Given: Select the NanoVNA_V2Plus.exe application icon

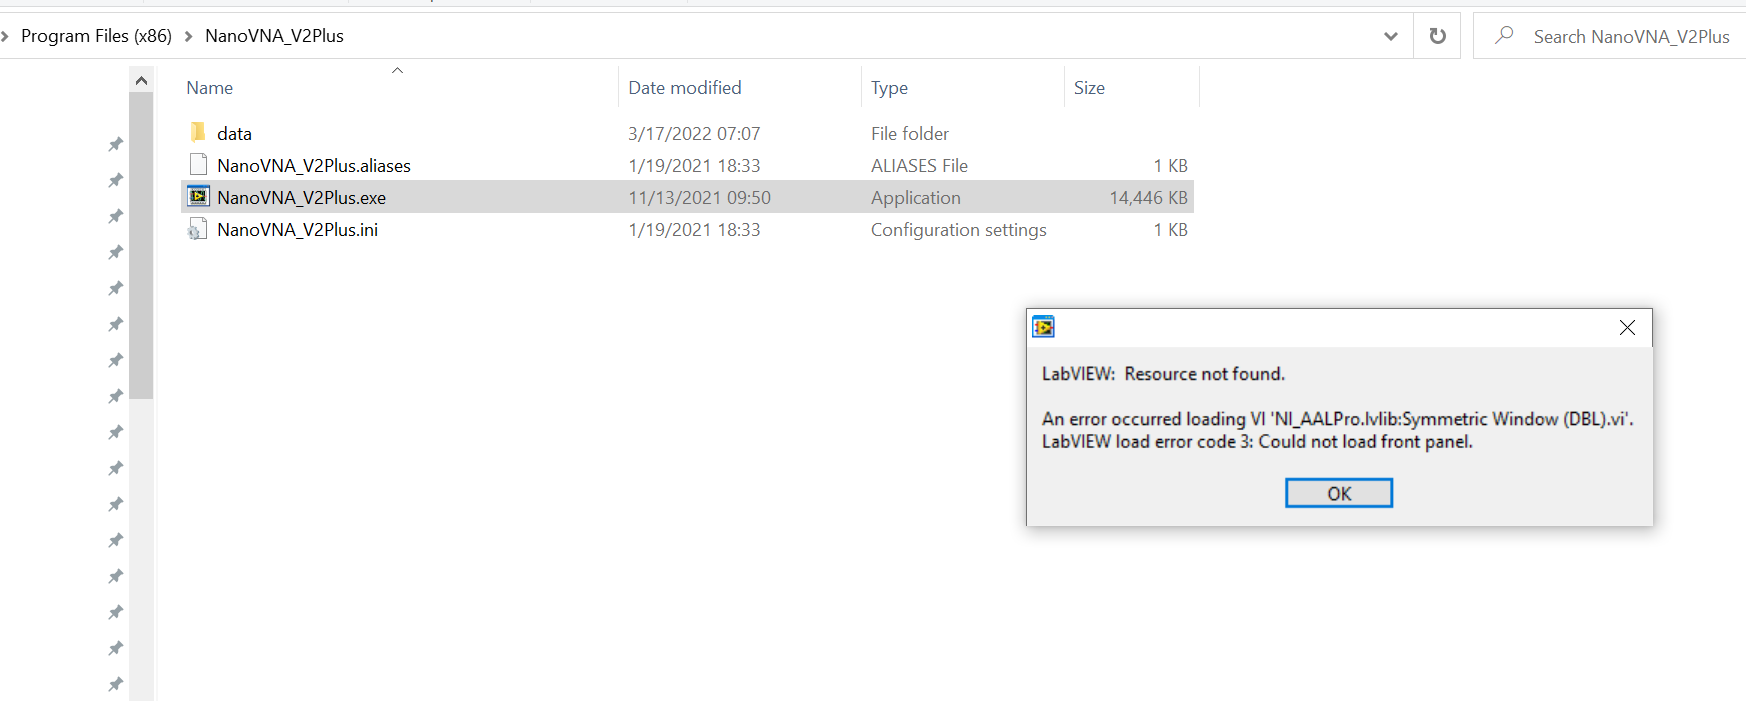Looking at the screenshot, I should (198, 196).
